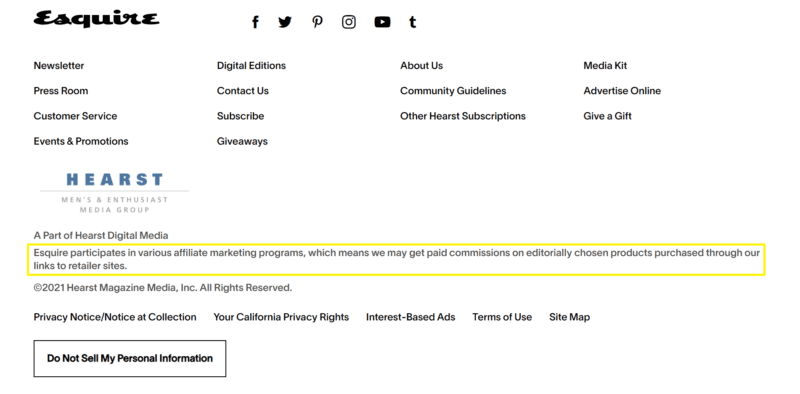Go to Events & Promotions

pyautogui.click(x=81, y=141)
